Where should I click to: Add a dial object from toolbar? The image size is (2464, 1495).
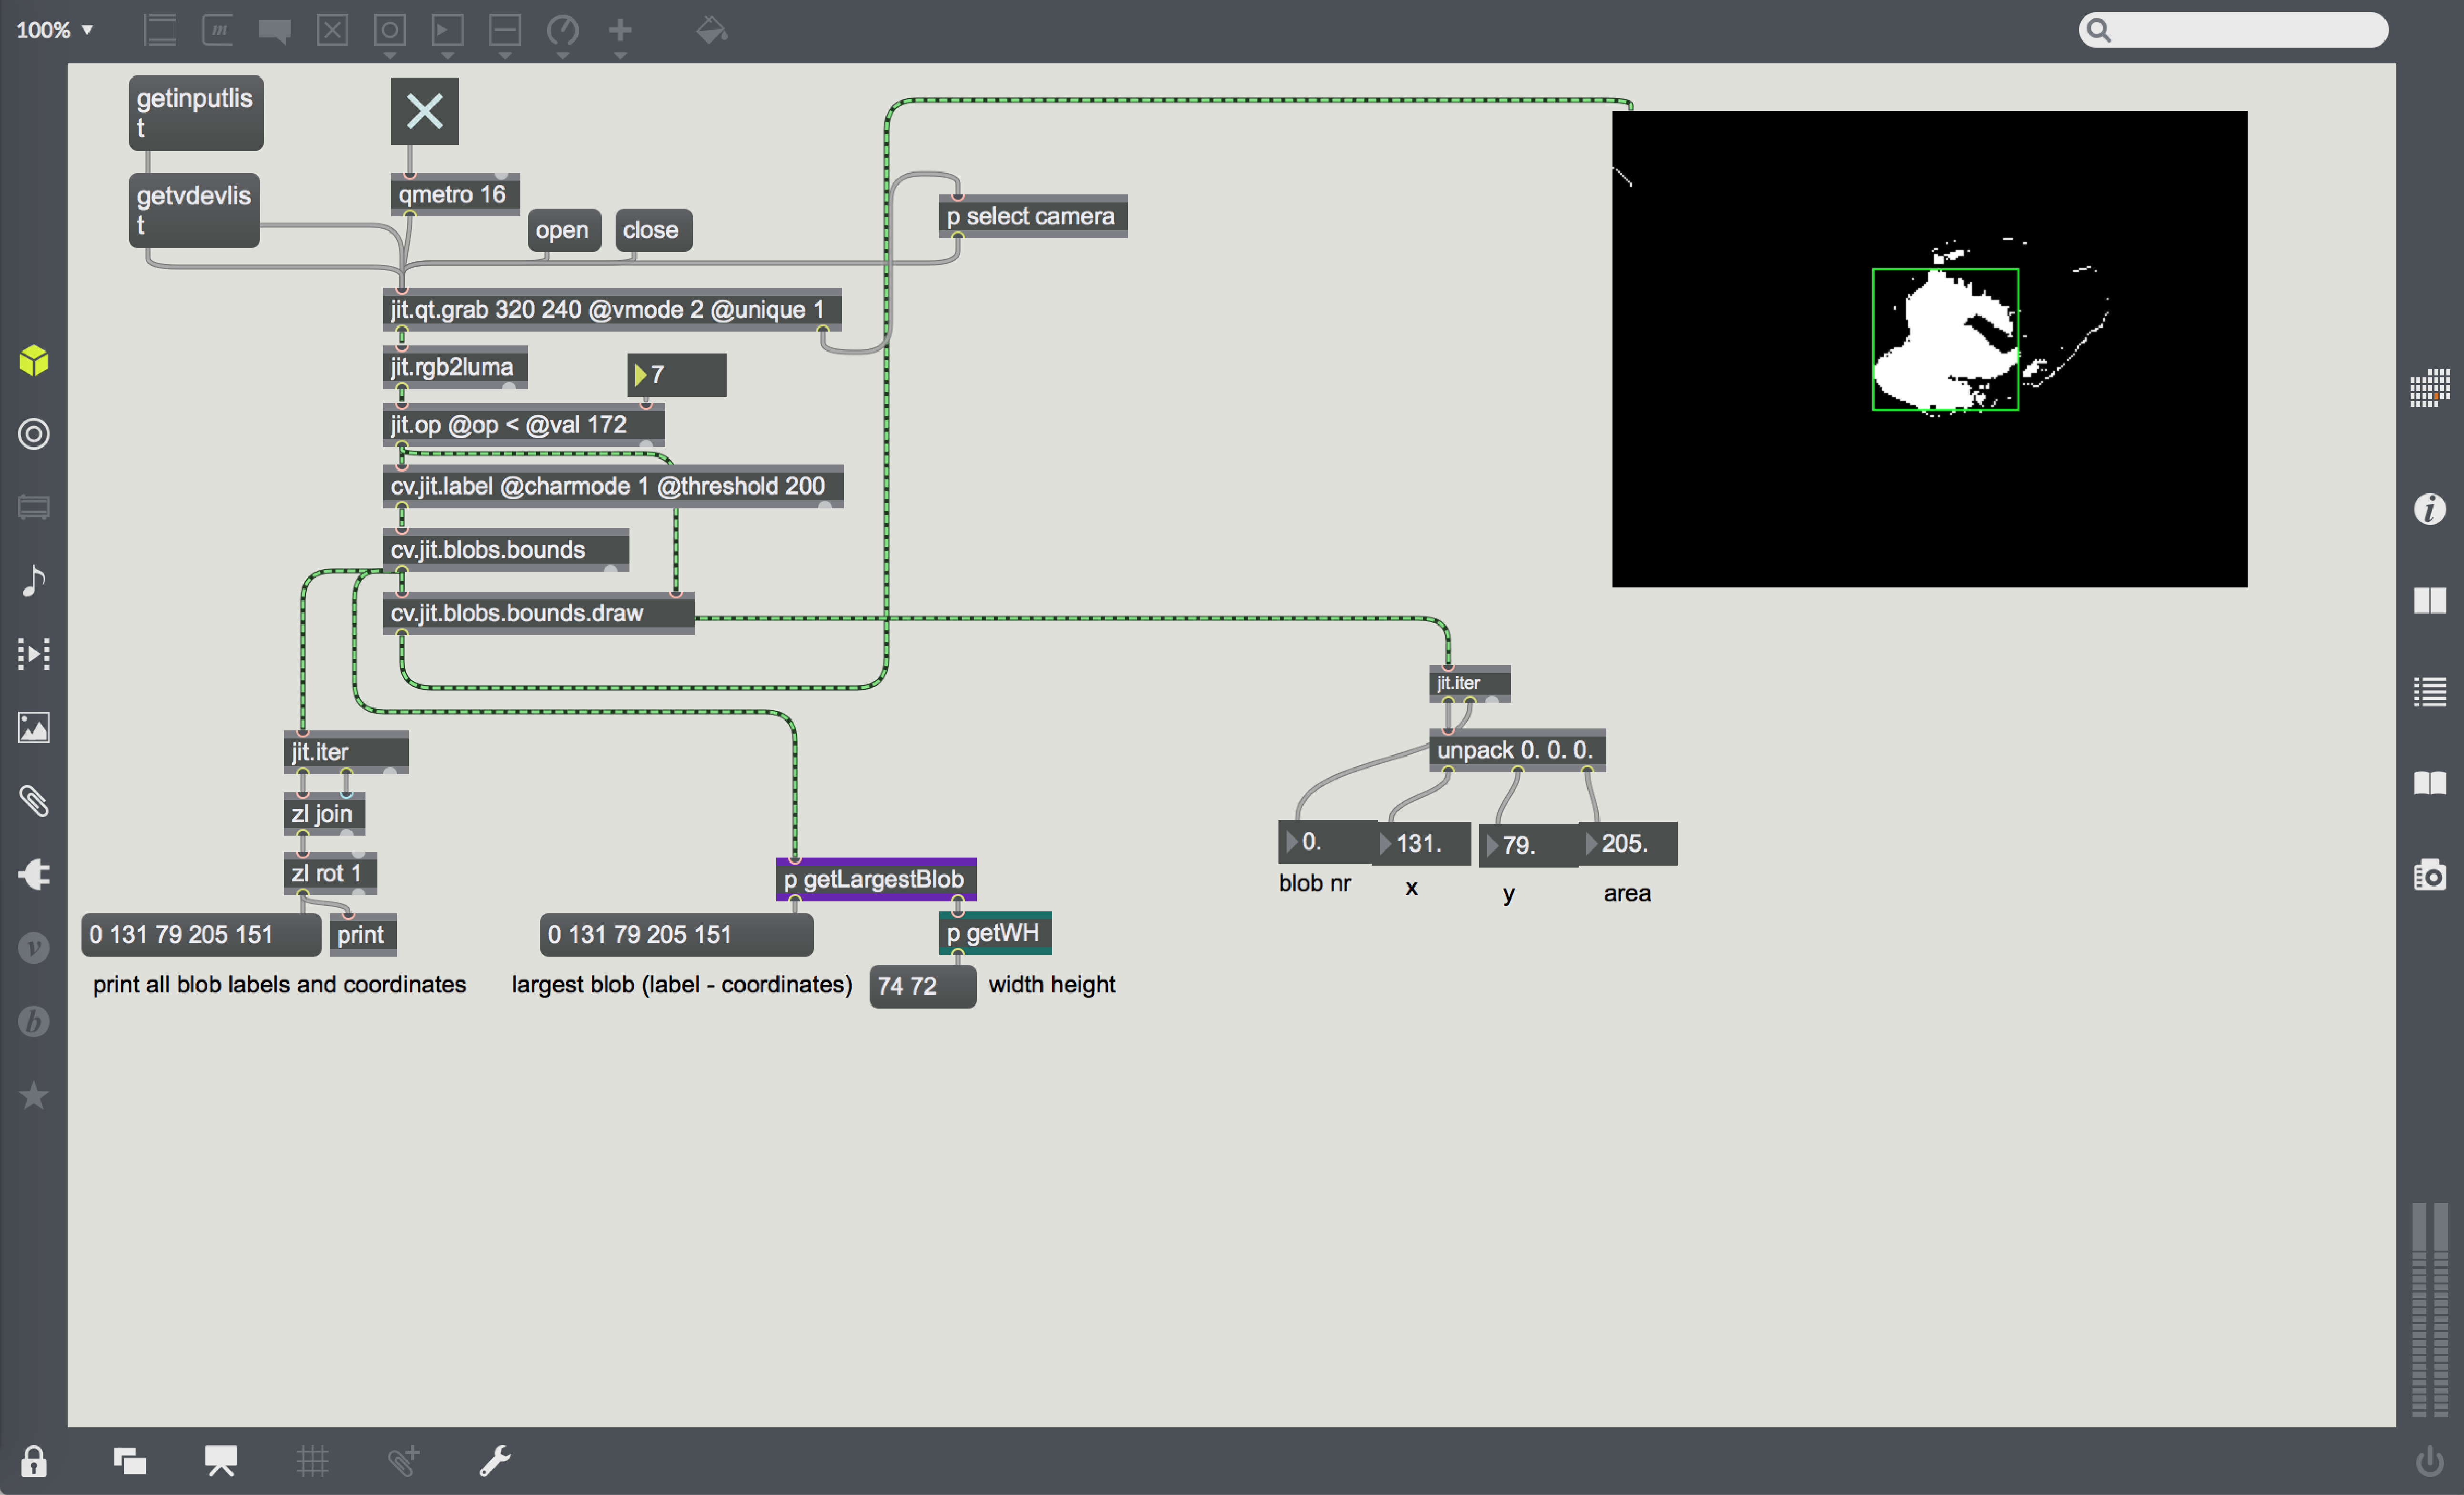click(563, 30)
